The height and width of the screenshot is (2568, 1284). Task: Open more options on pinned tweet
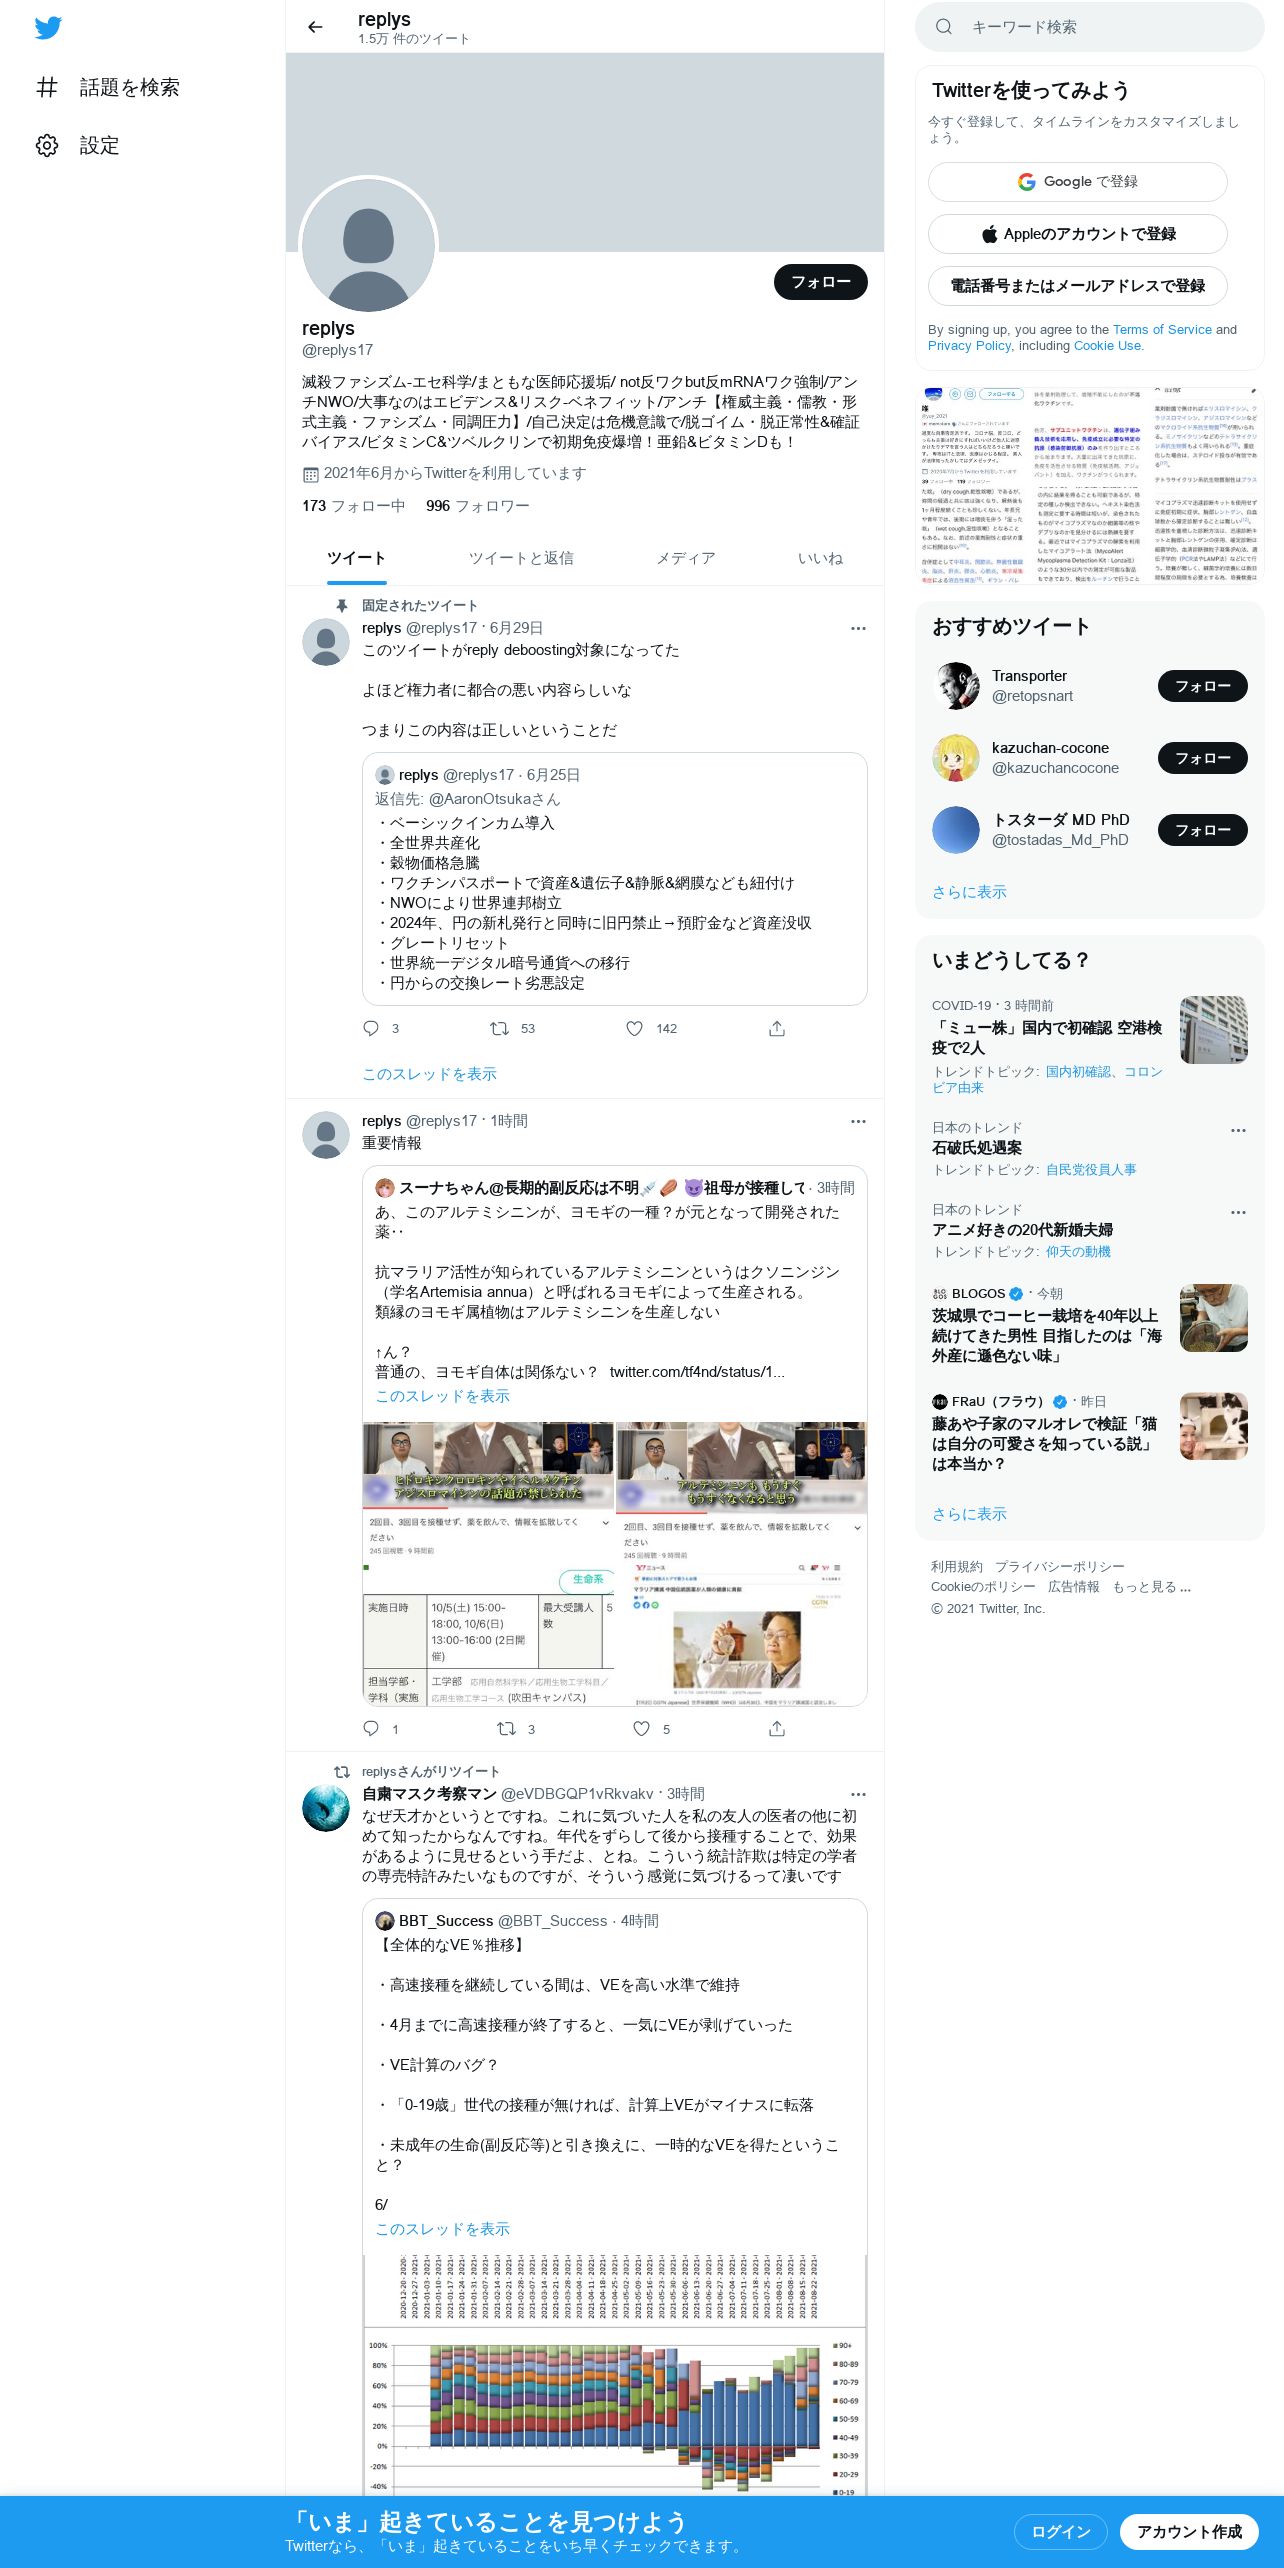[858, 628]
